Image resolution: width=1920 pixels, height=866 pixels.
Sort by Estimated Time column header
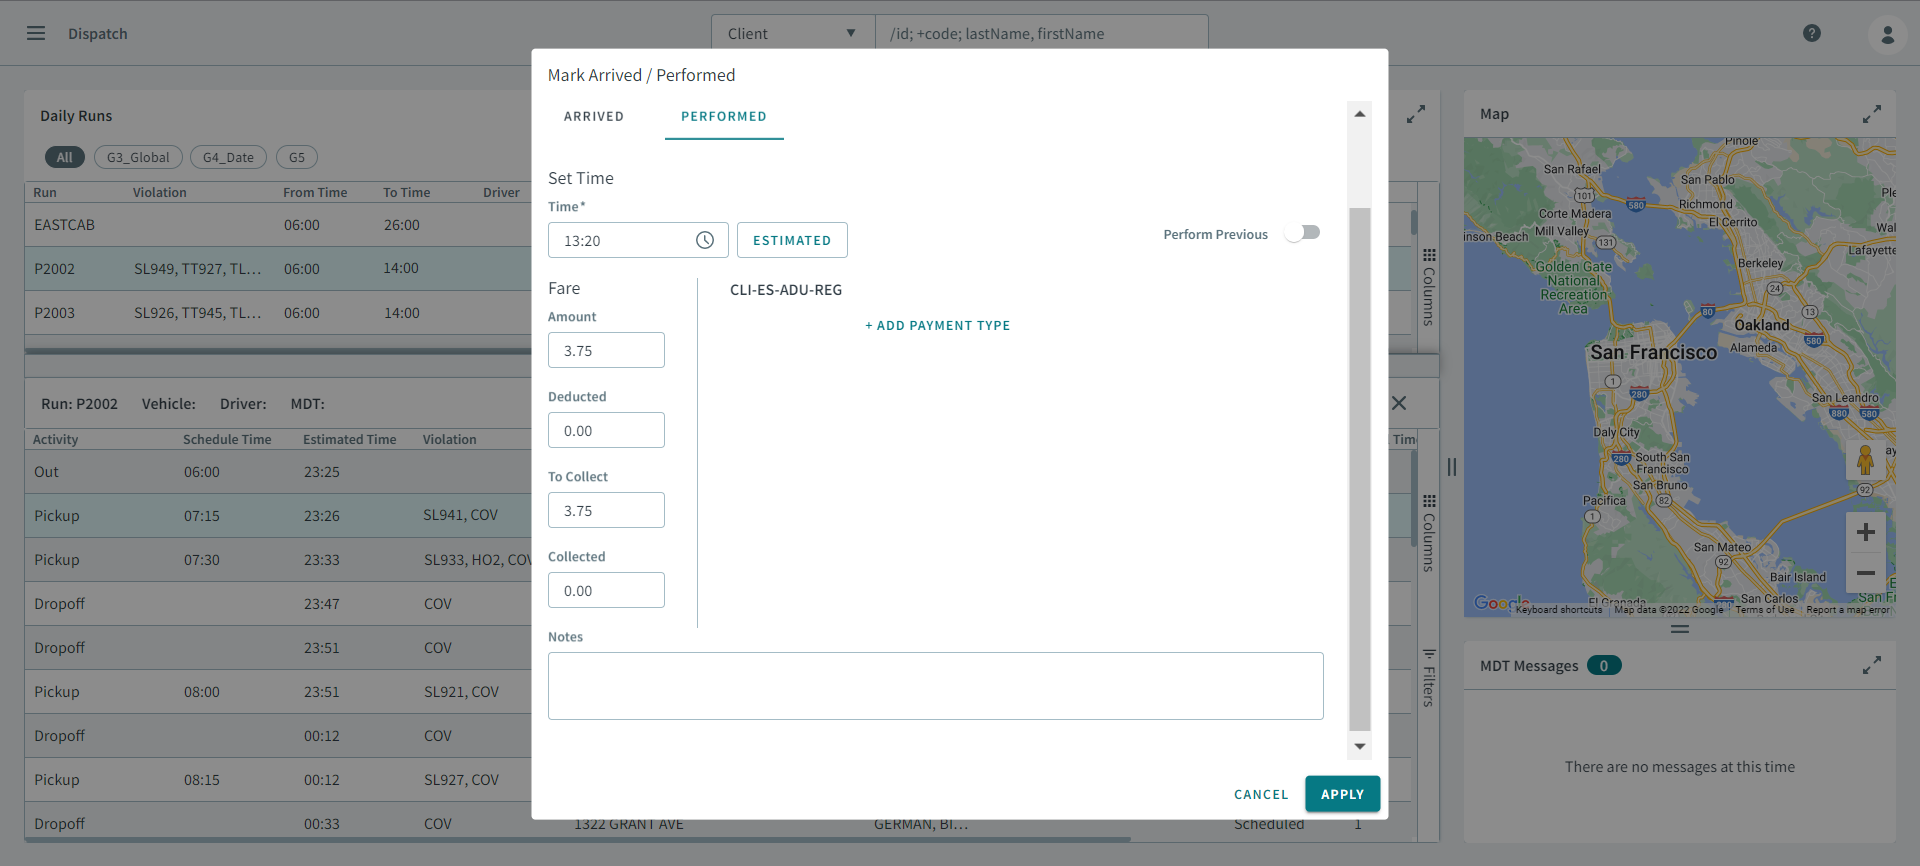coord(350,439)
